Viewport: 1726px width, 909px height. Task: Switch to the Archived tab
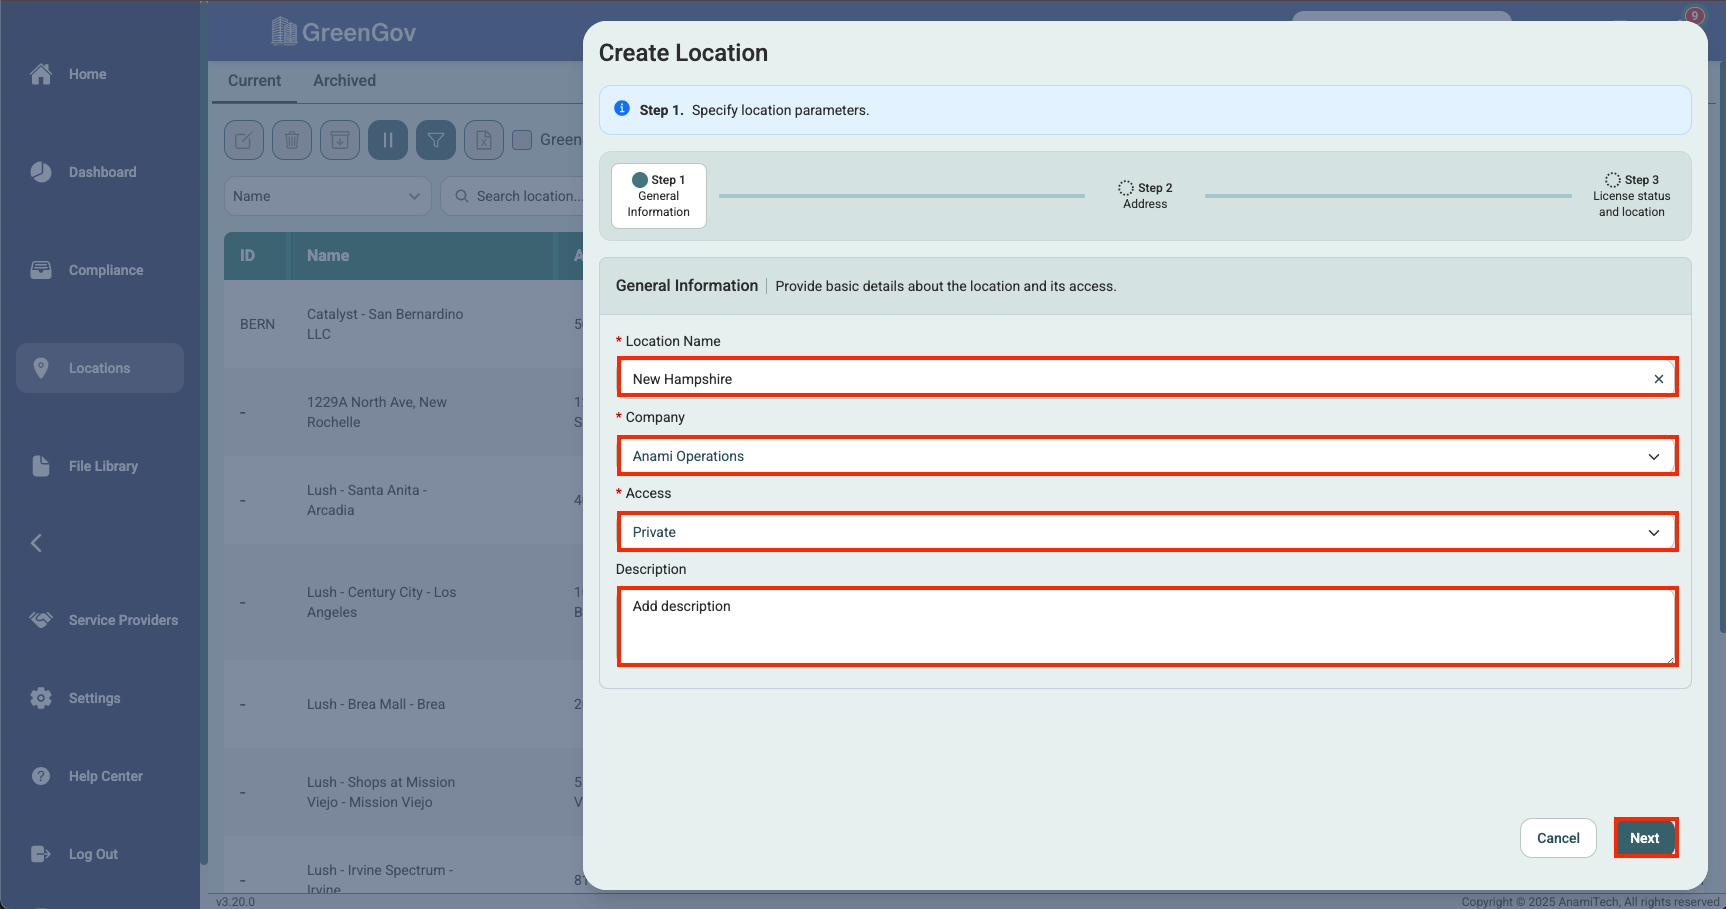344,81
